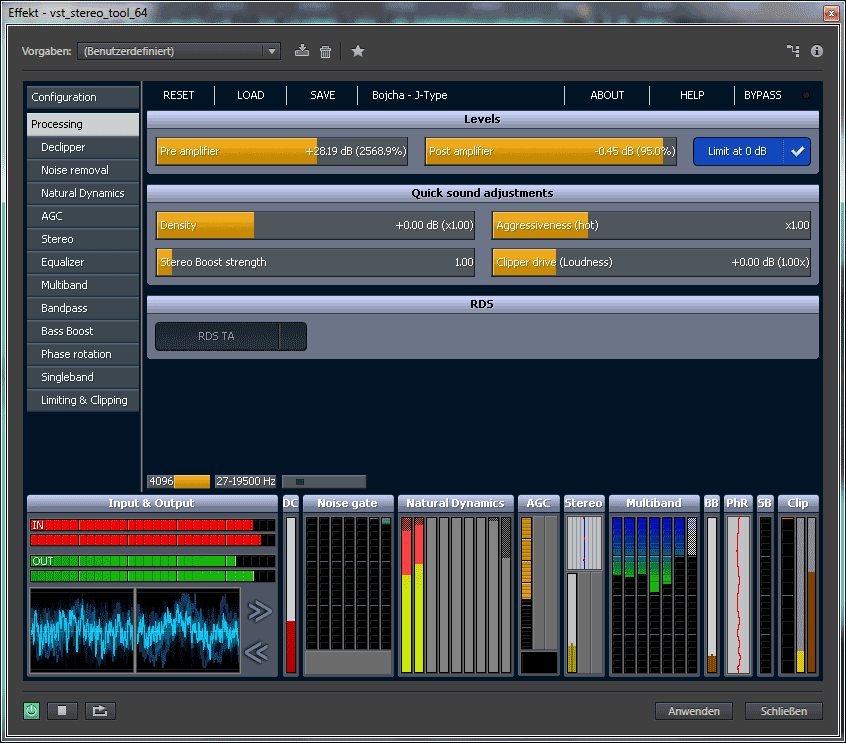Click the 27-19500 Hz frequency indicator

click(x=245, y=481)
